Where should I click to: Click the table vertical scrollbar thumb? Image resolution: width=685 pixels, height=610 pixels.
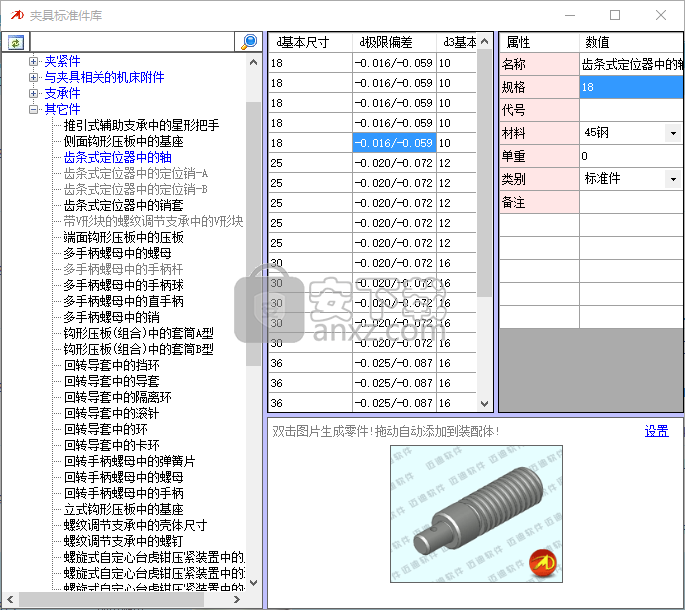pos(484,173)
